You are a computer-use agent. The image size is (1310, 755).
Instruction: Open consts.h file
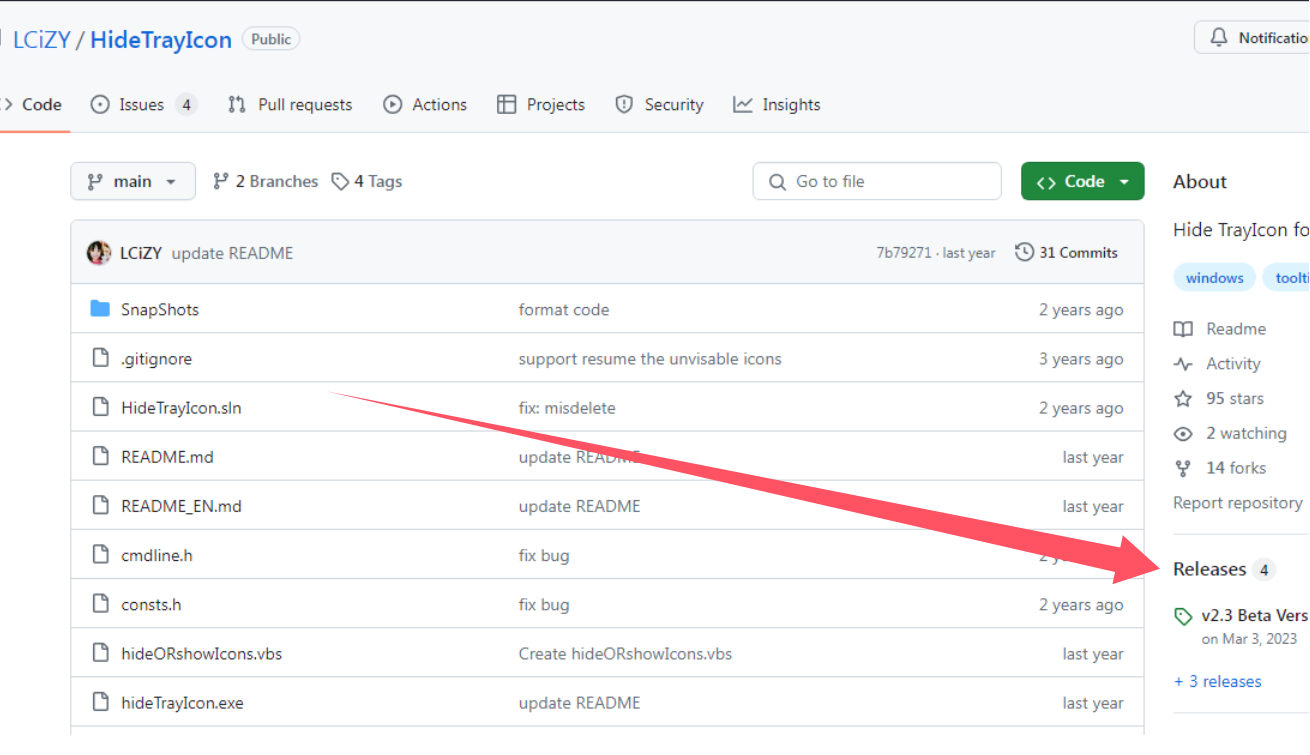tap(151, 604)
